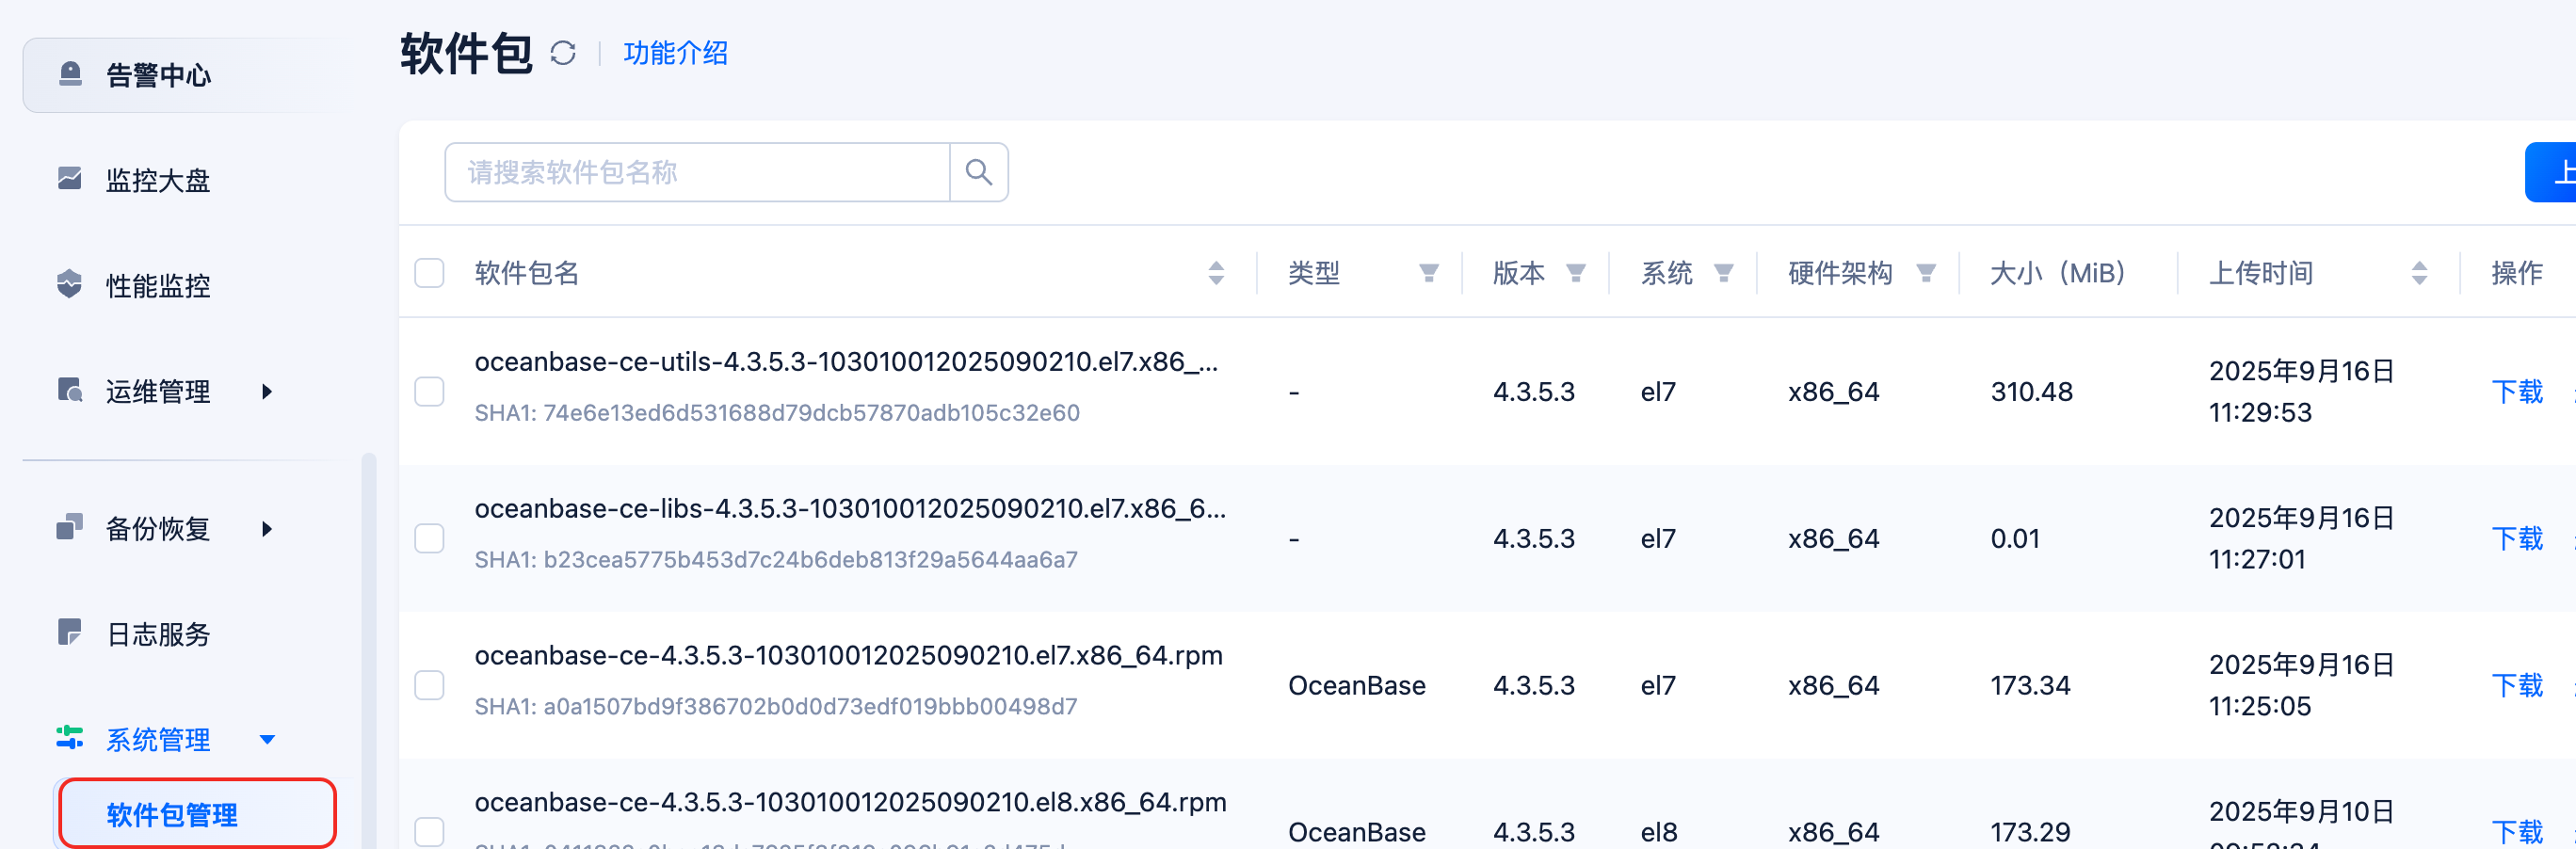2576x849 pixels.
Task: Open the 功能介绍 link
Action: click(675, 53)
